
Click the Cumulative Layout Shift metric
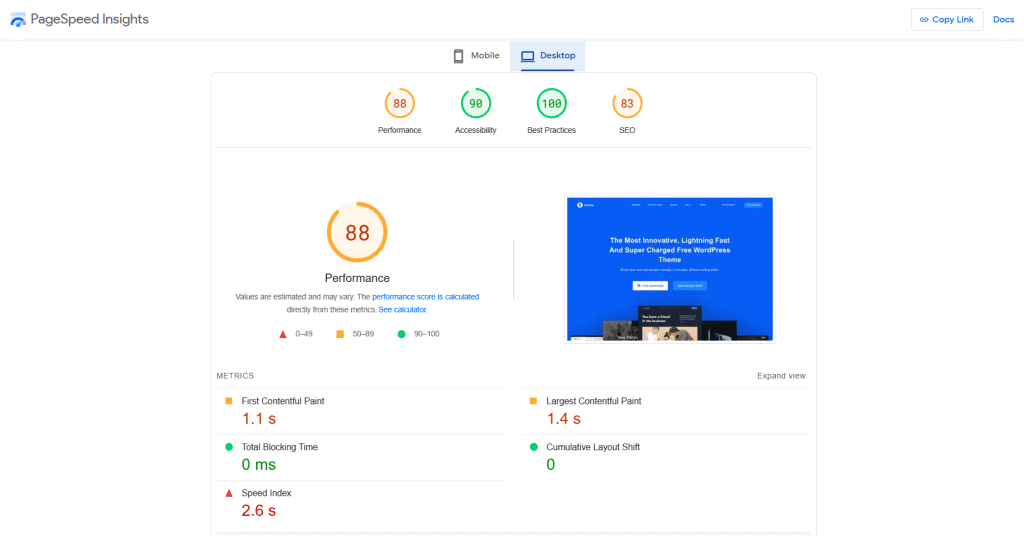(592, 447)
